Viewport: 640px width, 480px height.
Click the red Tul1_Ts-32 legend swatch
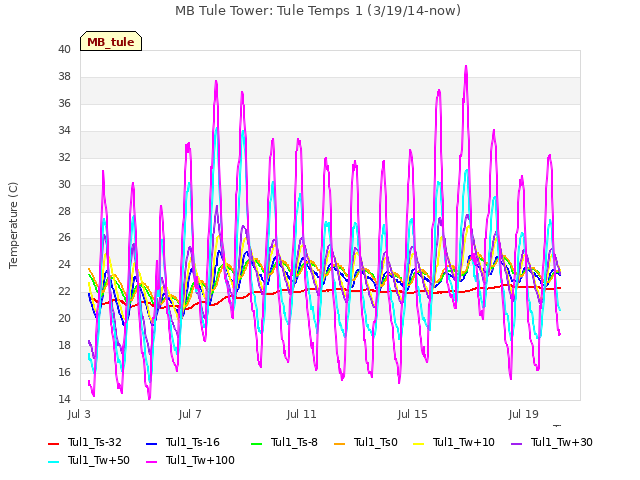(53, 443)
